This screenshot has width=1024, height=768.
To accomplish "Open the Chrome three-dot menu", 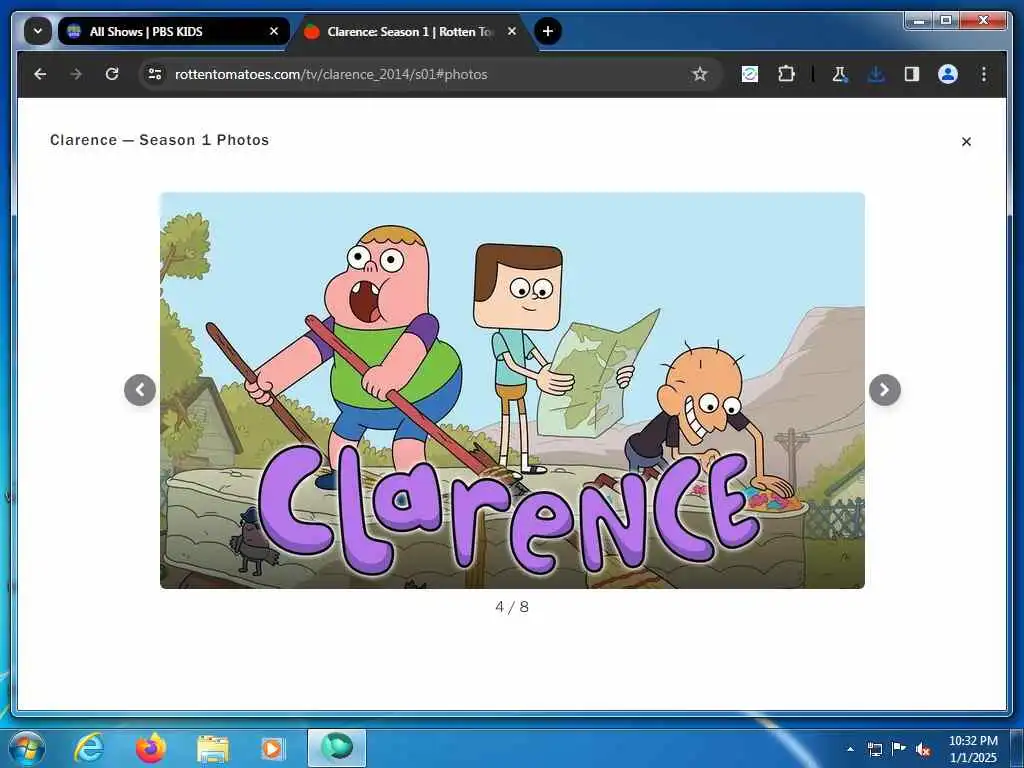I will 984,74.
